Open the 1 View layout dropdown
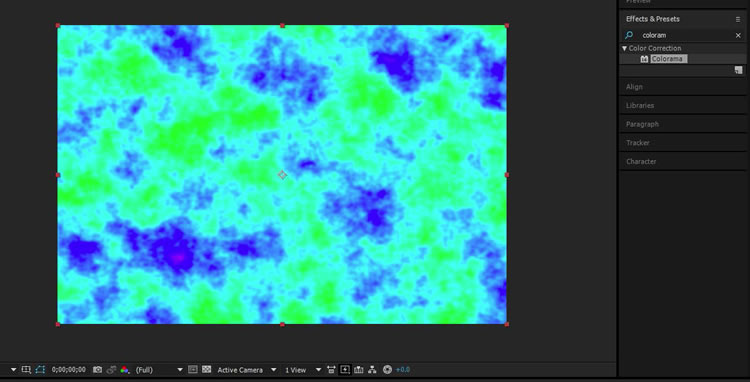 click(303, 370)
